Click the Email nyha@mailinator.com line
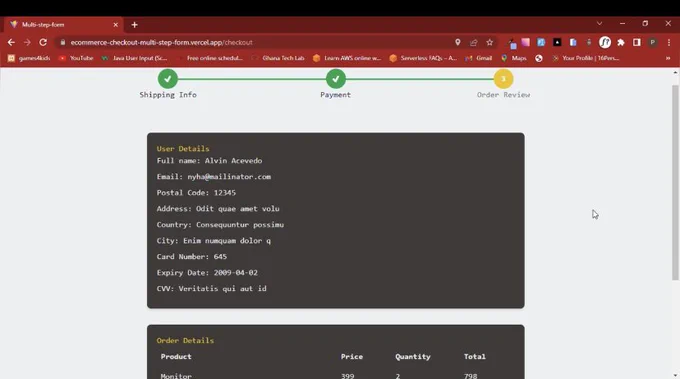Image resolution: width=680 pixels, height=379 pixels. click(x=214, y=177)
